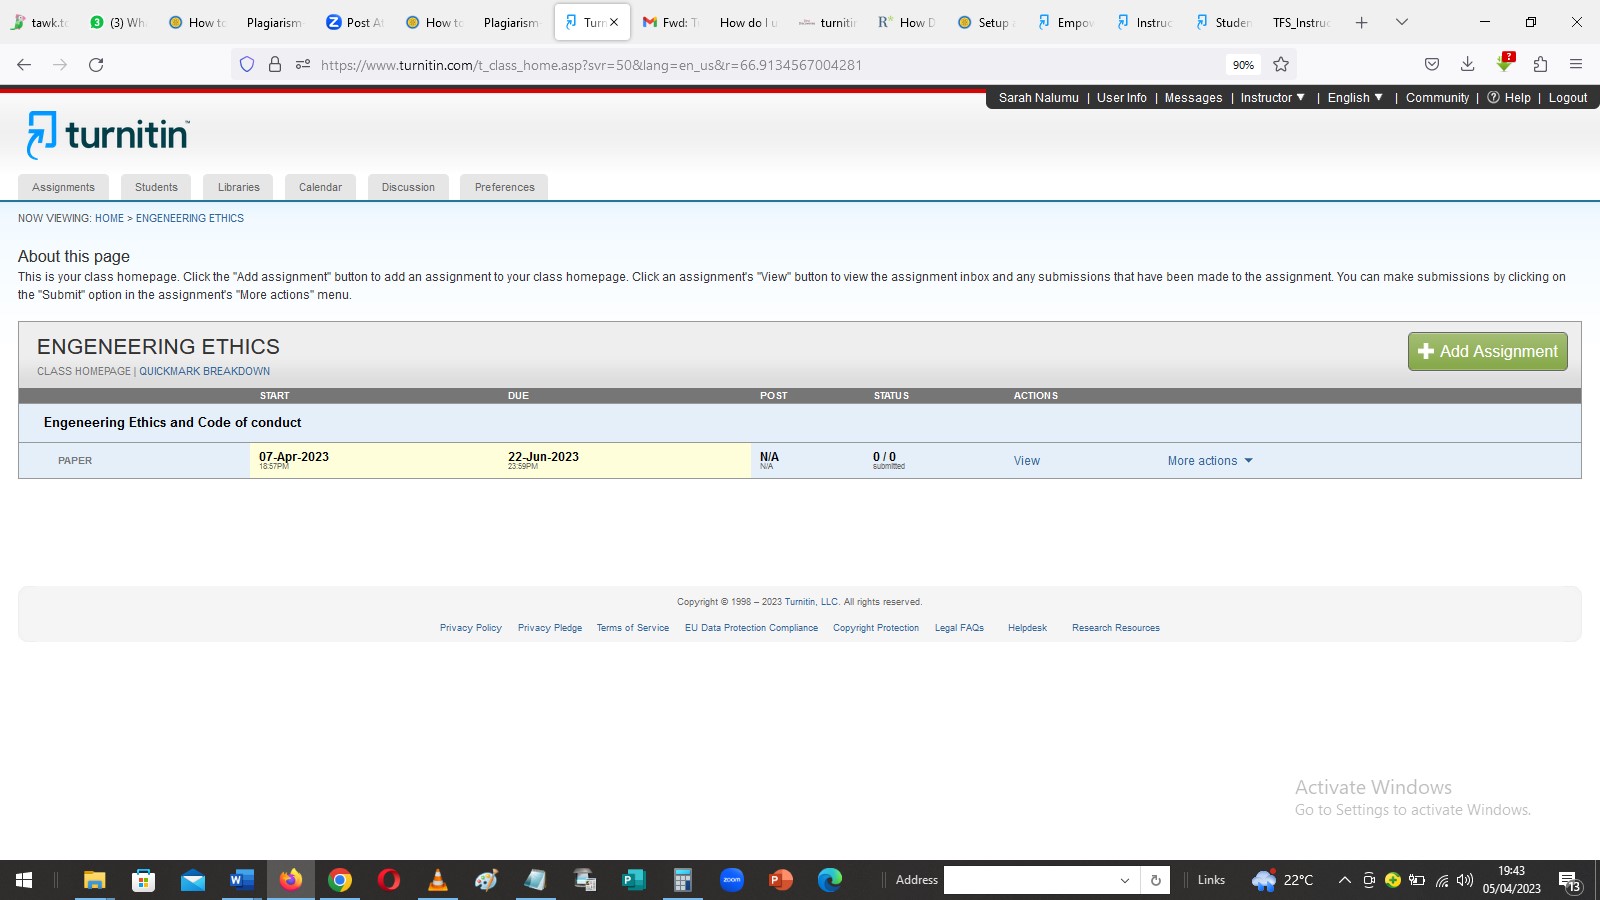Viewport: 1600px width, 900px height.
Task: Open the English language dropdown
Action: pos(1355,97)
